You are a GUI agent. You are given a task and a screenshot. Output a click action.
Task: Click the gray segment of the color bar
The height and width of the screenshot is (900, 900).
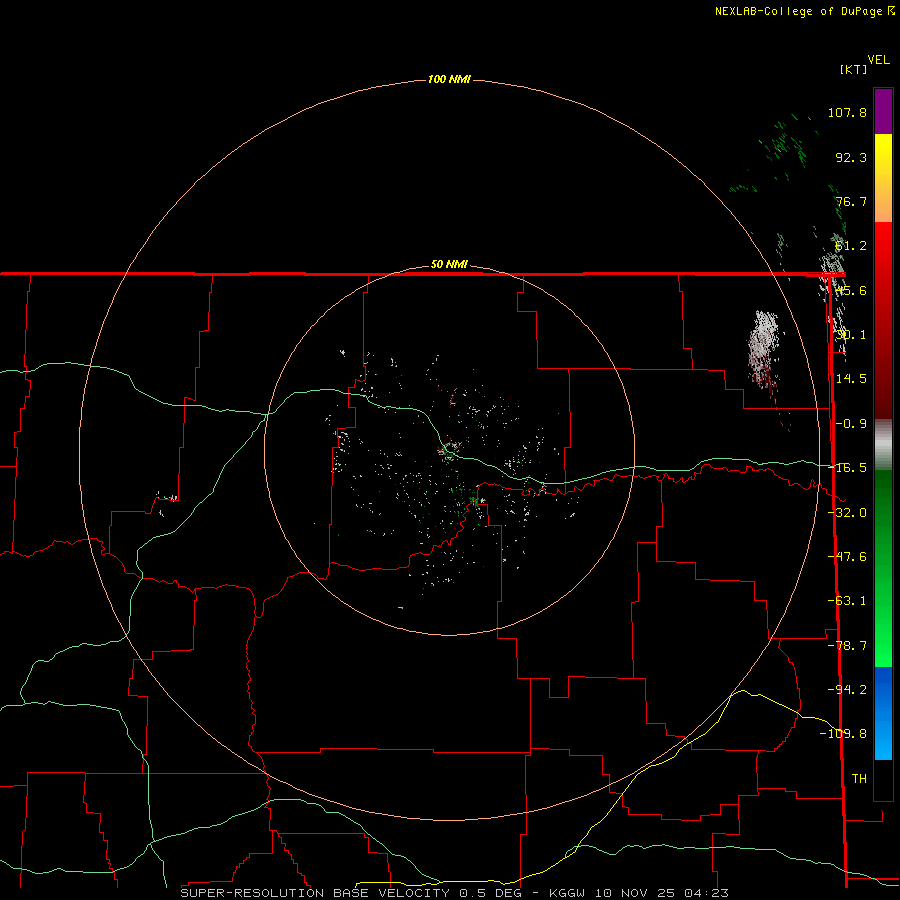[x=883, y=445]
